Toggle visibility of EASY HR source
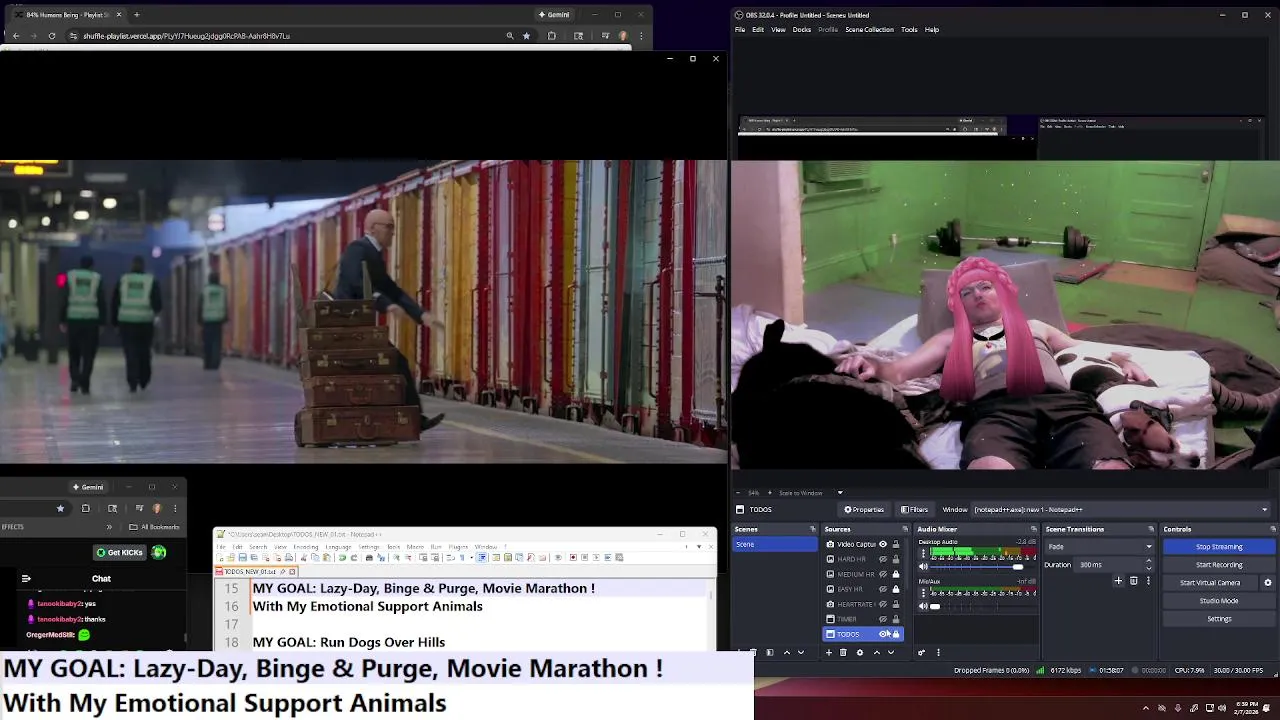Image resolution: width=1280 pixels, height=720 pixels. pos(883,589)
